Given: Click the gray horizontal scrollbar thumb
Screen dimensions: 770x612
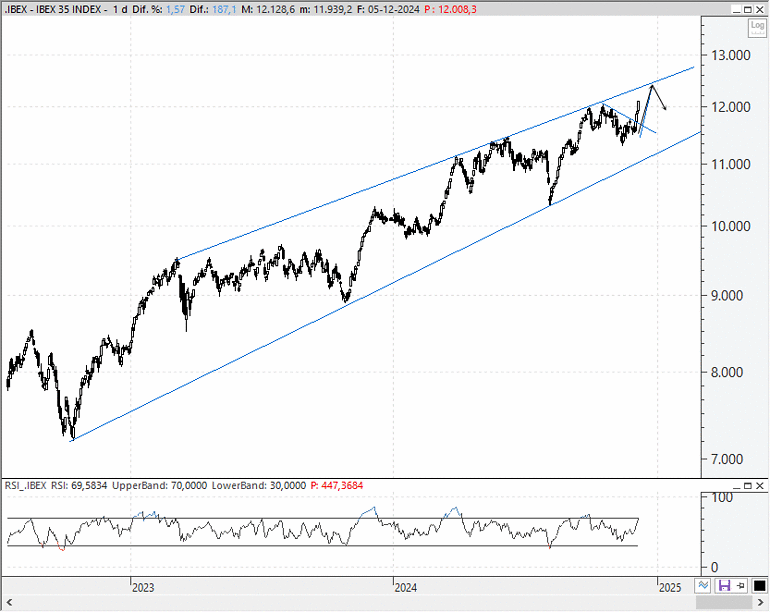Looking at the screenshot, I should click(x=724, y=603).
